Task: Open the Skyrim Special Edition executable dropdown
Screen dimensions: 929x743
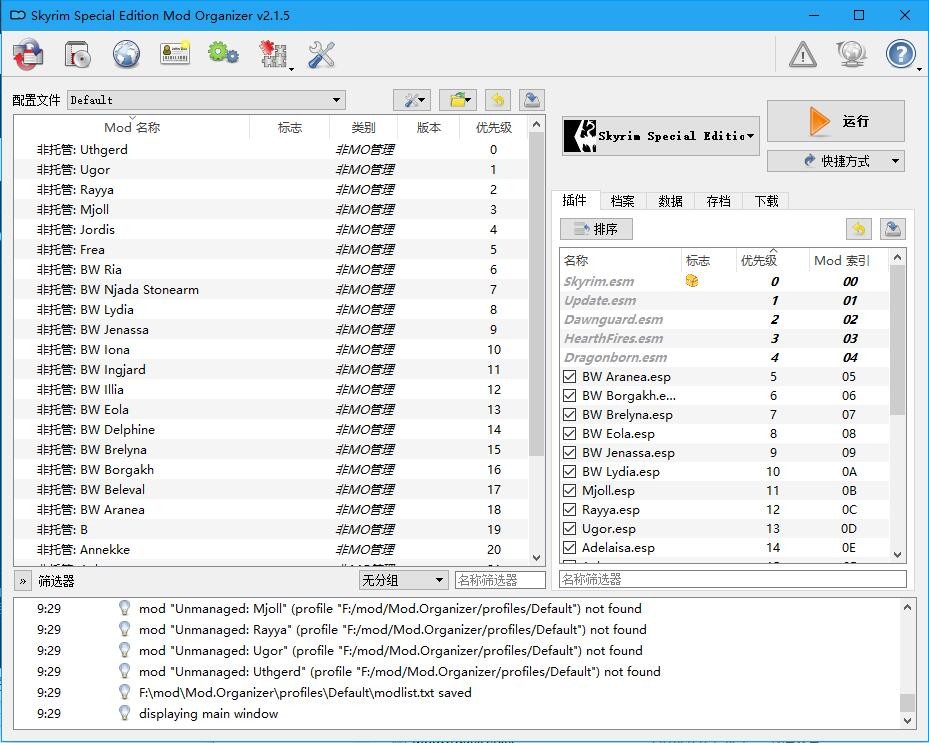Action: tap(661, 136)
